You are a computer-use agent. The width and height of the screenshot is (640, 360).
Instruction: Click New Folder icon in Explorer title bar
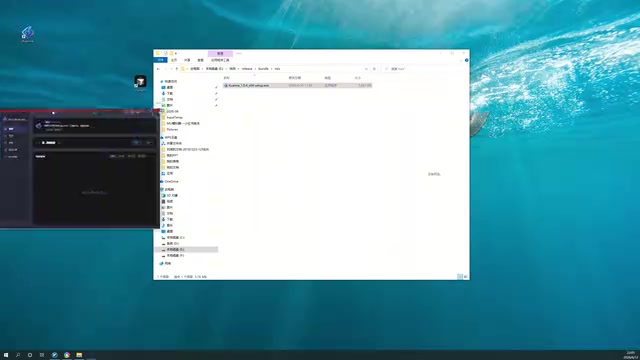[172, 53]
